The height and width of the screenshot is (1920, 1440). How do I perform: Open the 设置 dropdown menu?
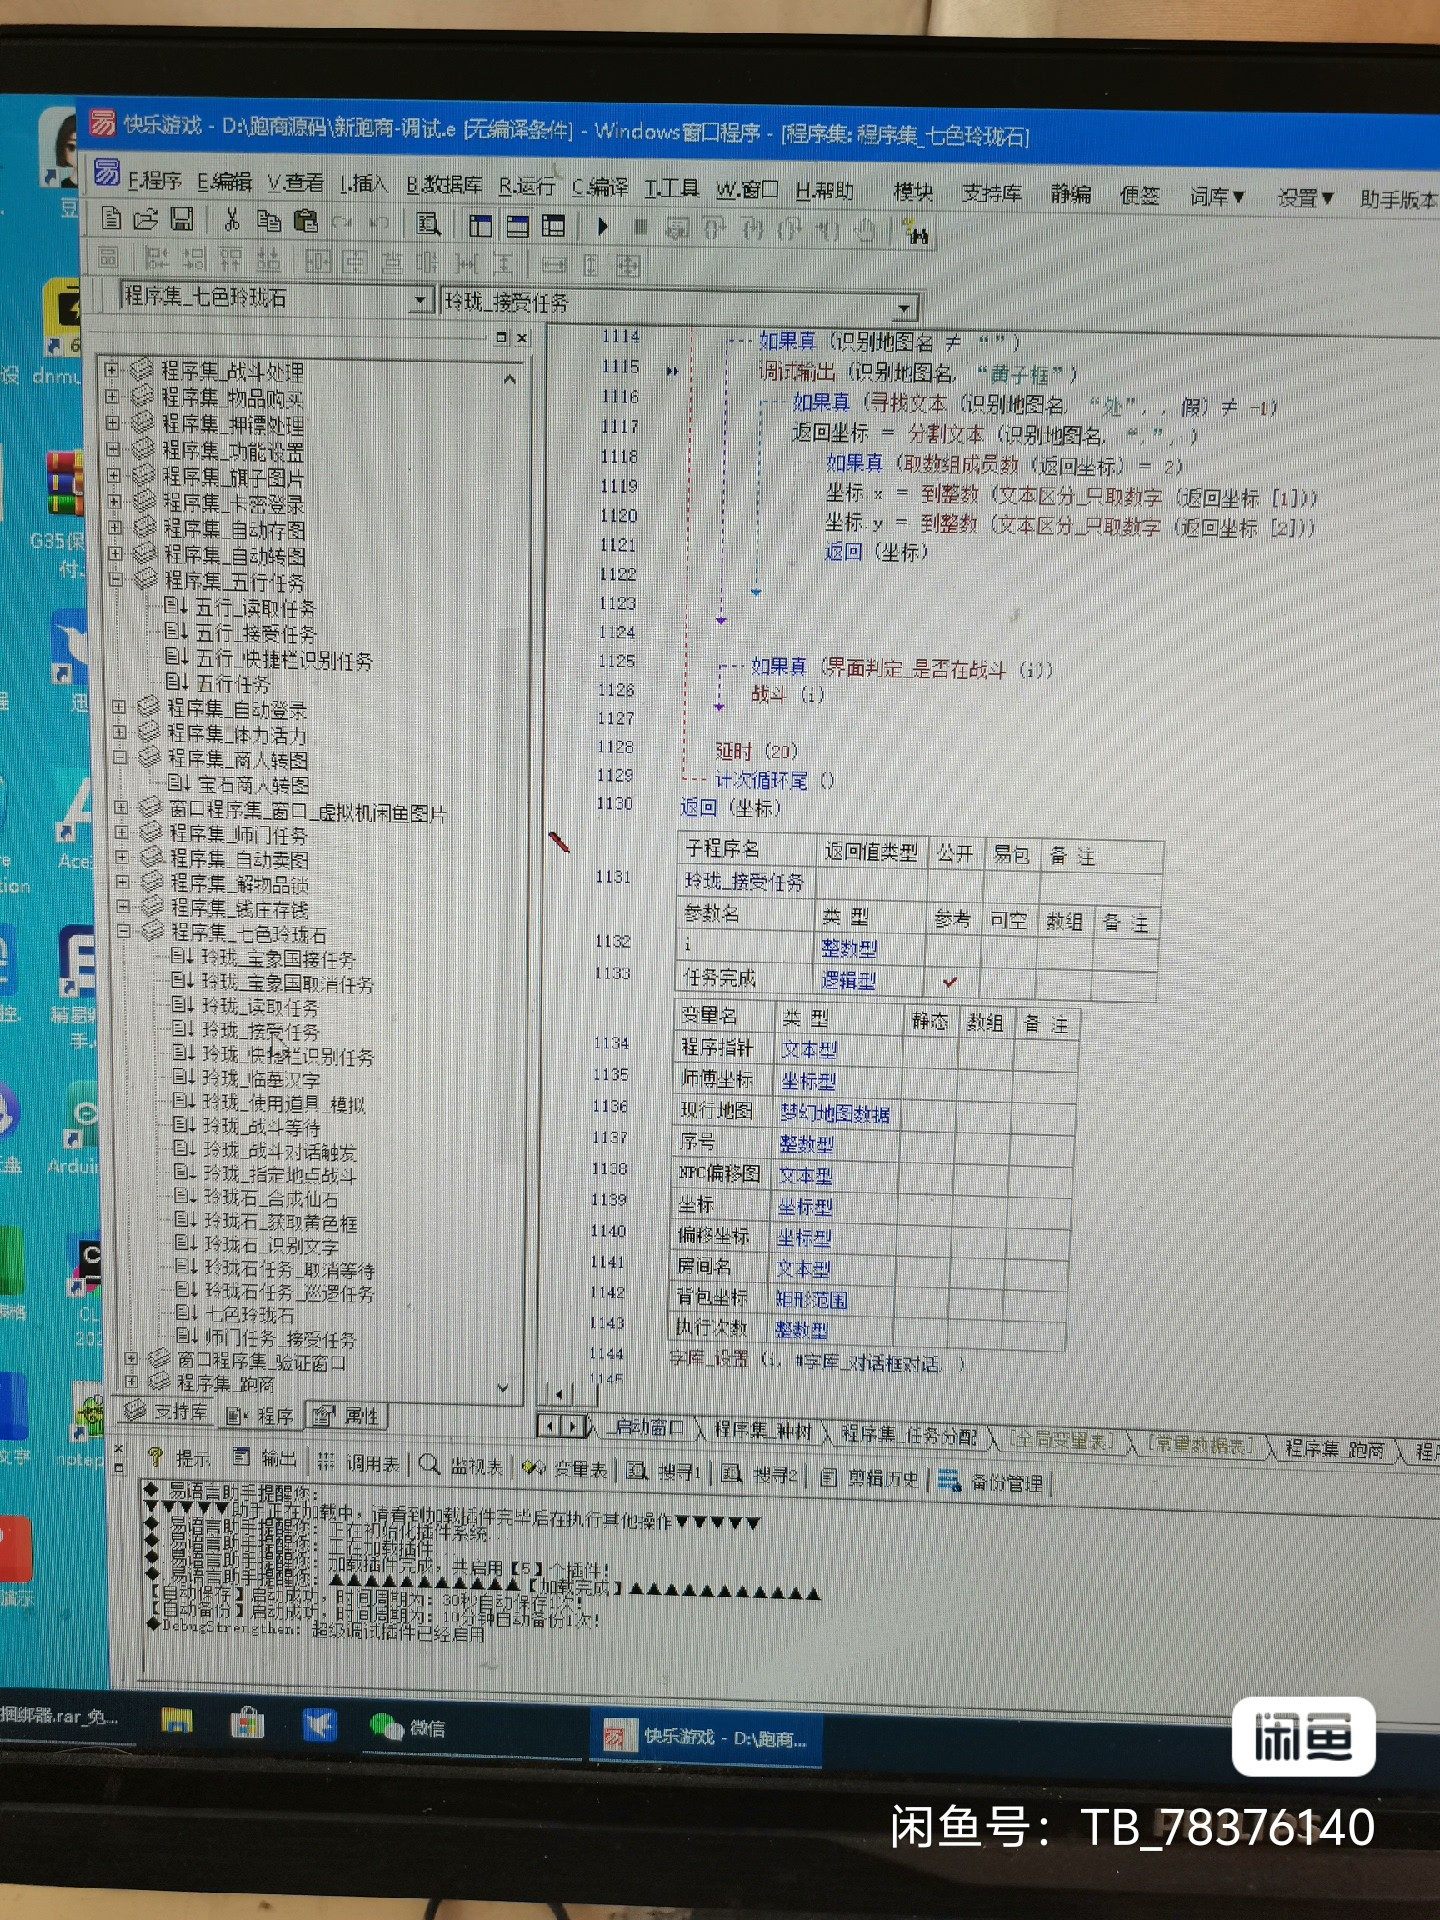1305,198
